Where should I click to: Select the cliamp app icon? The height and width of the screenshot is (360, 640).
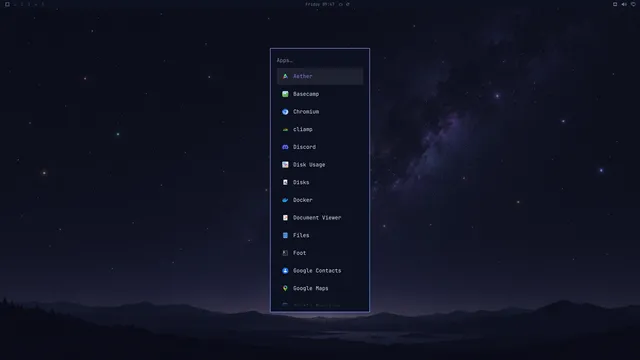pos(285,129)
